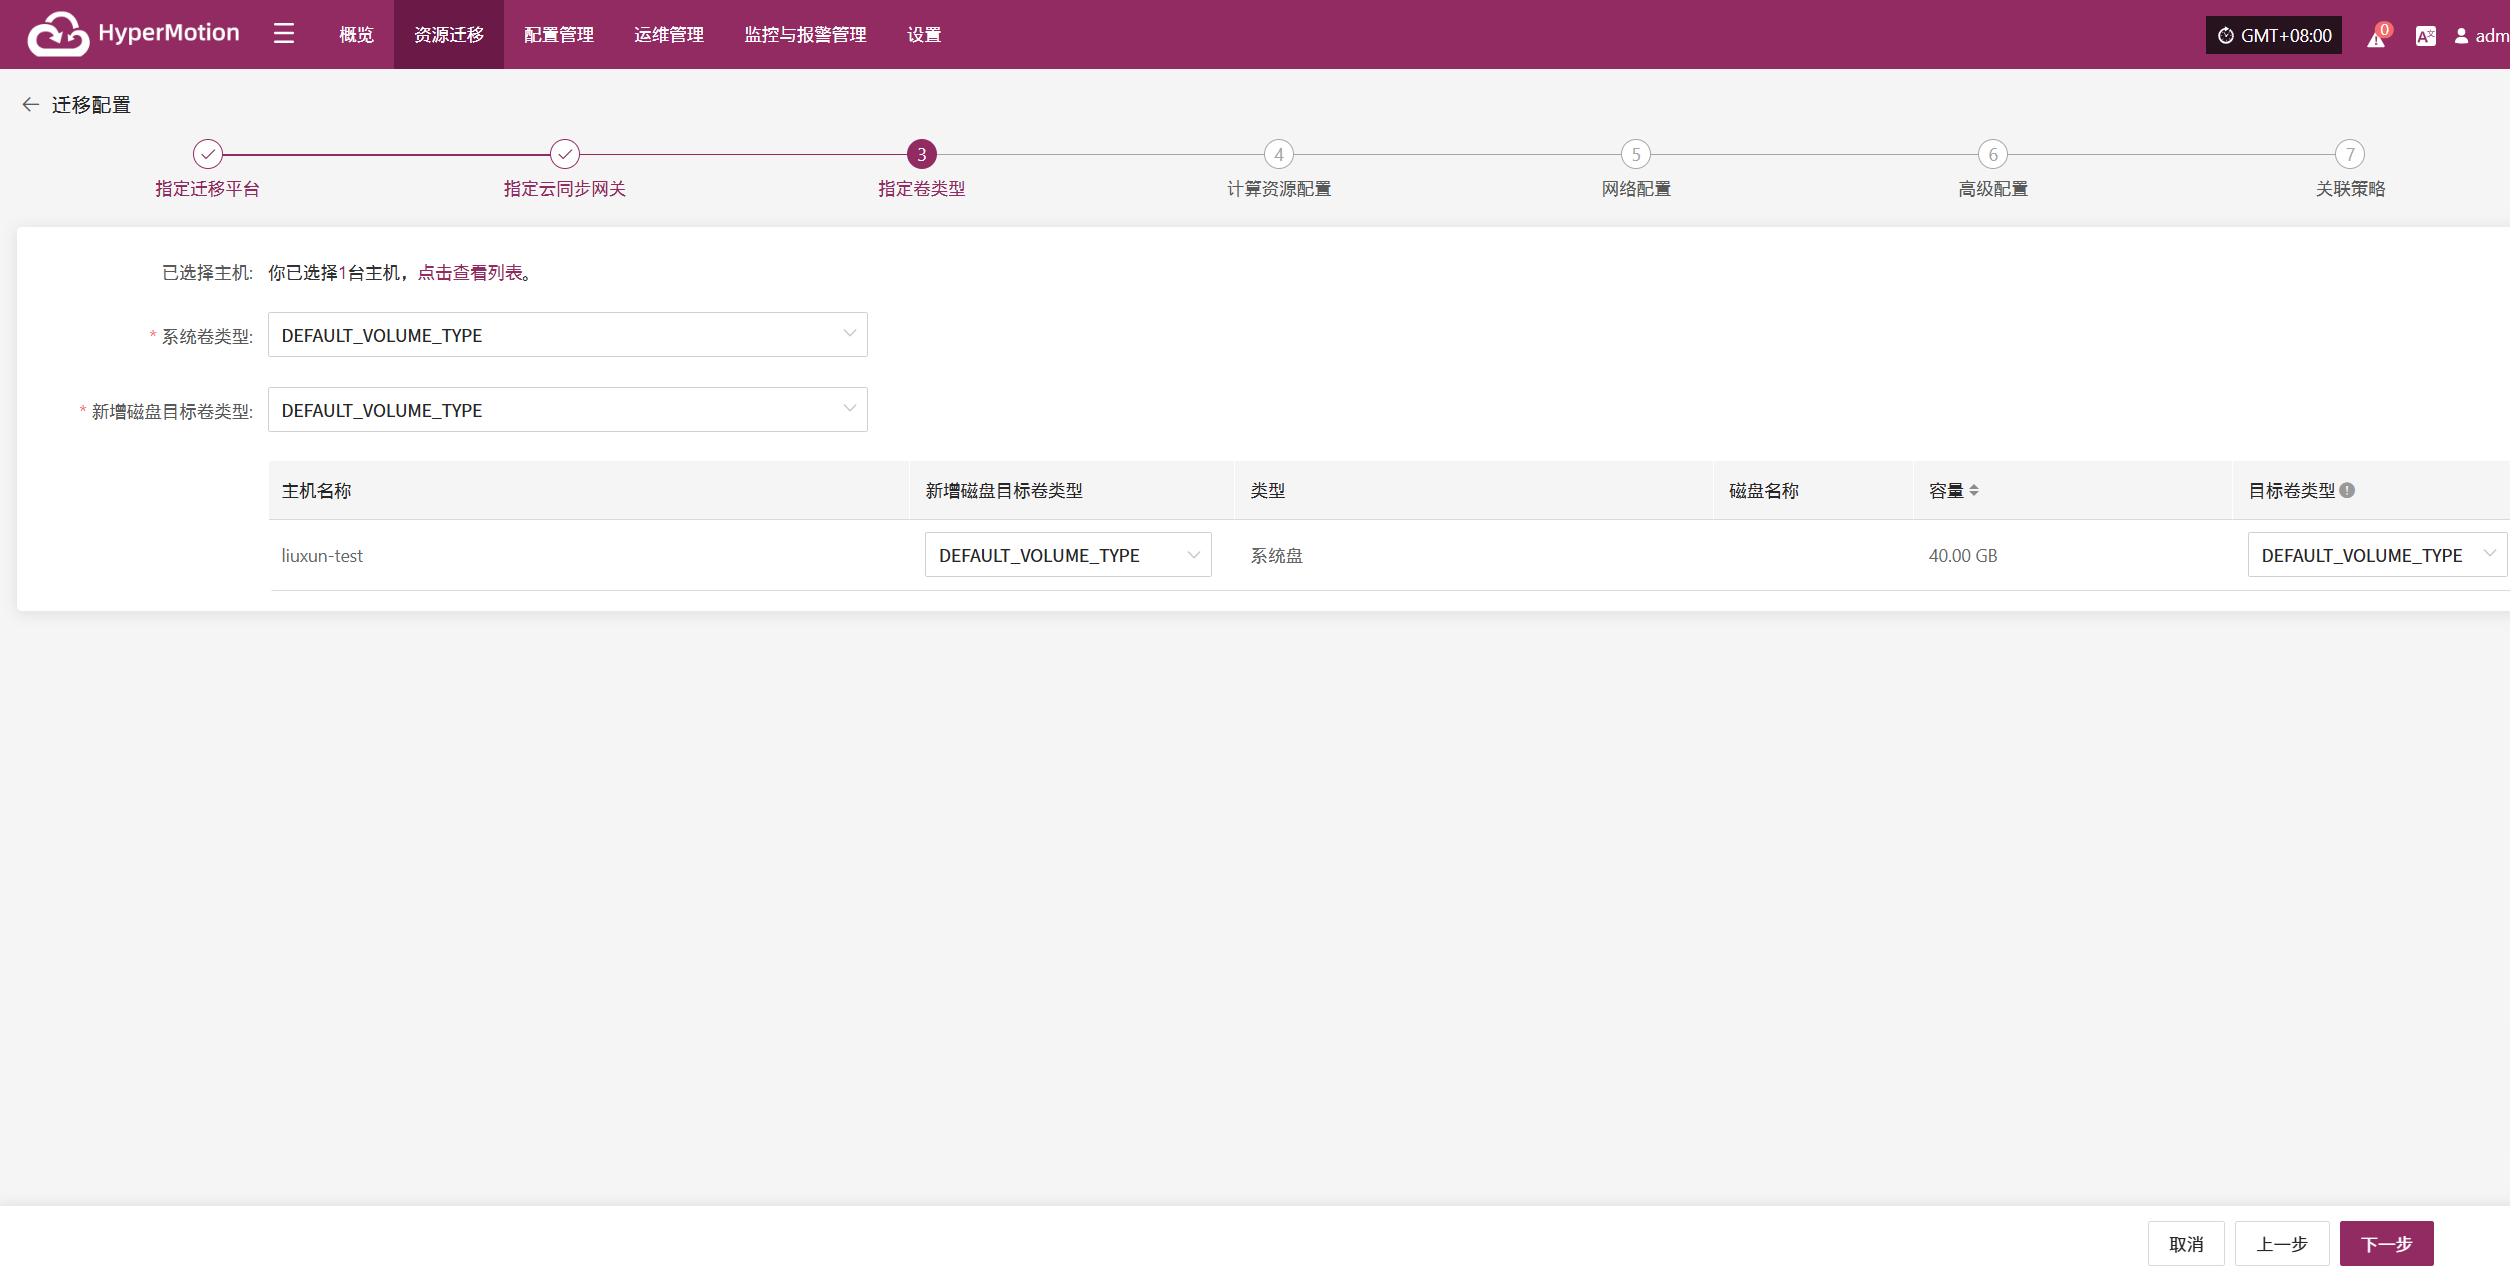
Task: Click the step 2 checkmark circle
Action: [x=565, y=154]
